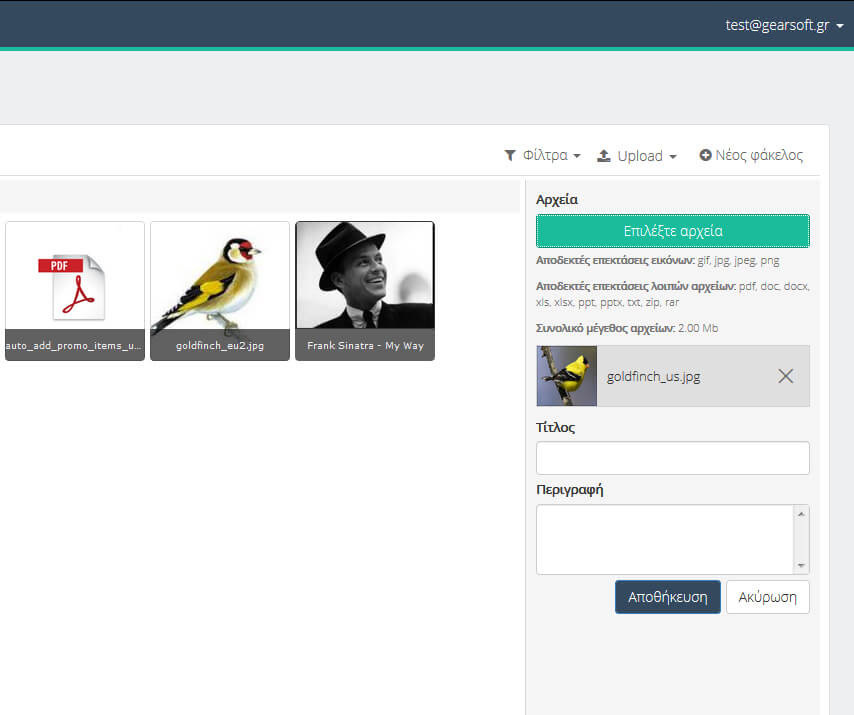Focus the Περιγραφή text area
The image size is (854, 715).
pos(665,539)
